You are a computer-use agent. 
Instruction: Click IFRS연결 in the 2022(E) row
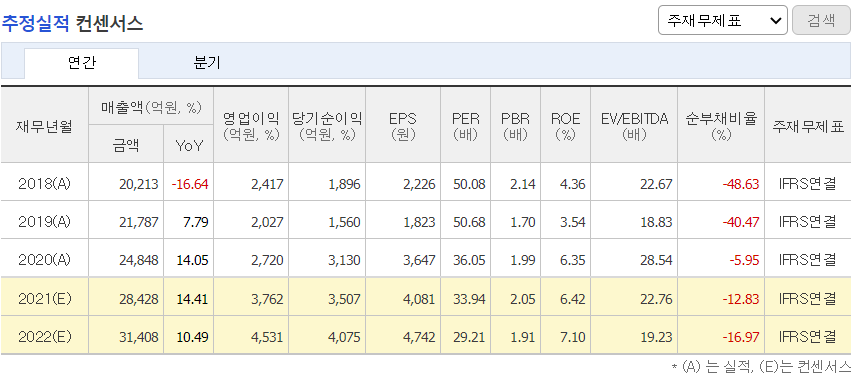click(x=808, y=337)
